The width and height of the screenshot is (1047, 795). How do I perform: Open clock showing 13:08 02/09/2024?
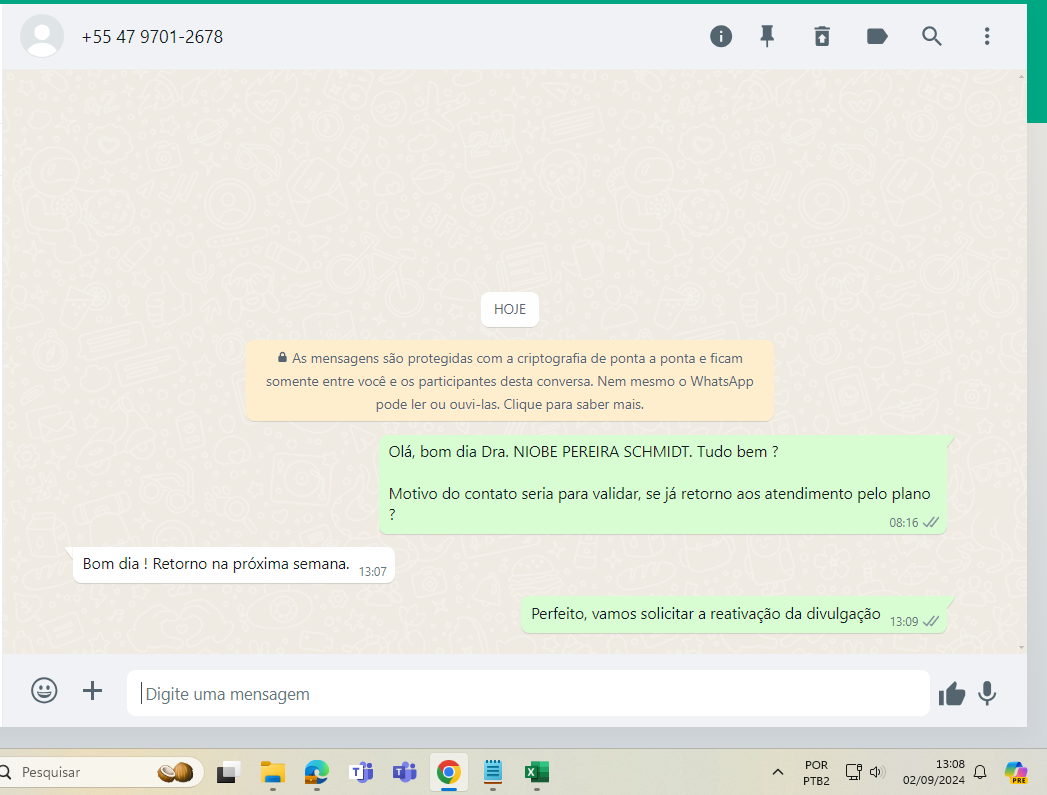click(934, 772)
